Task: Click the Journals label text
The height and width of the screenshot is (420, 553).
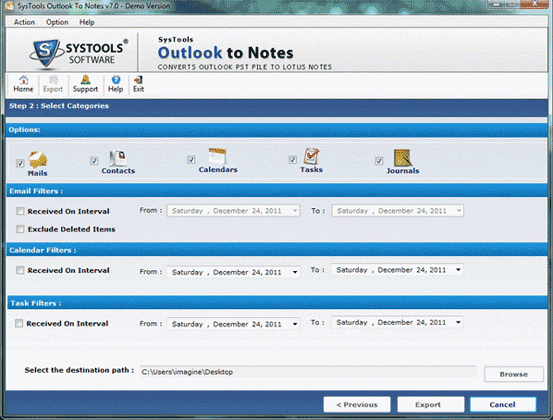Action: 403,171
